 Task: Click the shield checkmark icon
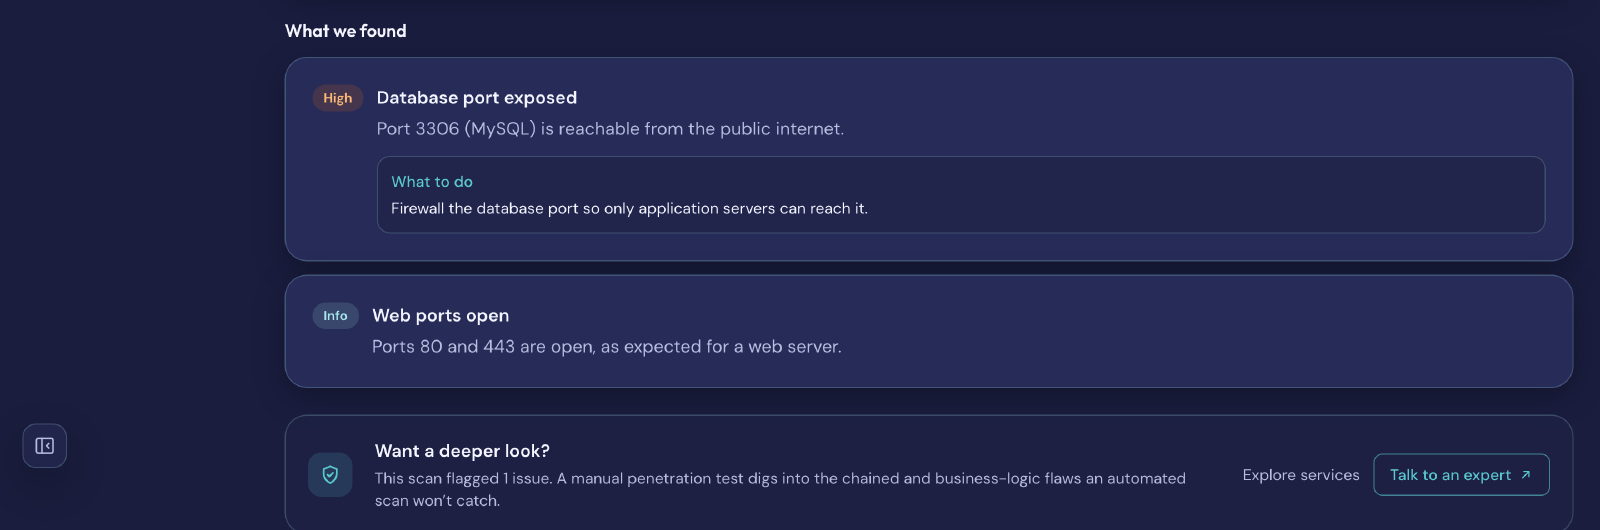(330, 475)
